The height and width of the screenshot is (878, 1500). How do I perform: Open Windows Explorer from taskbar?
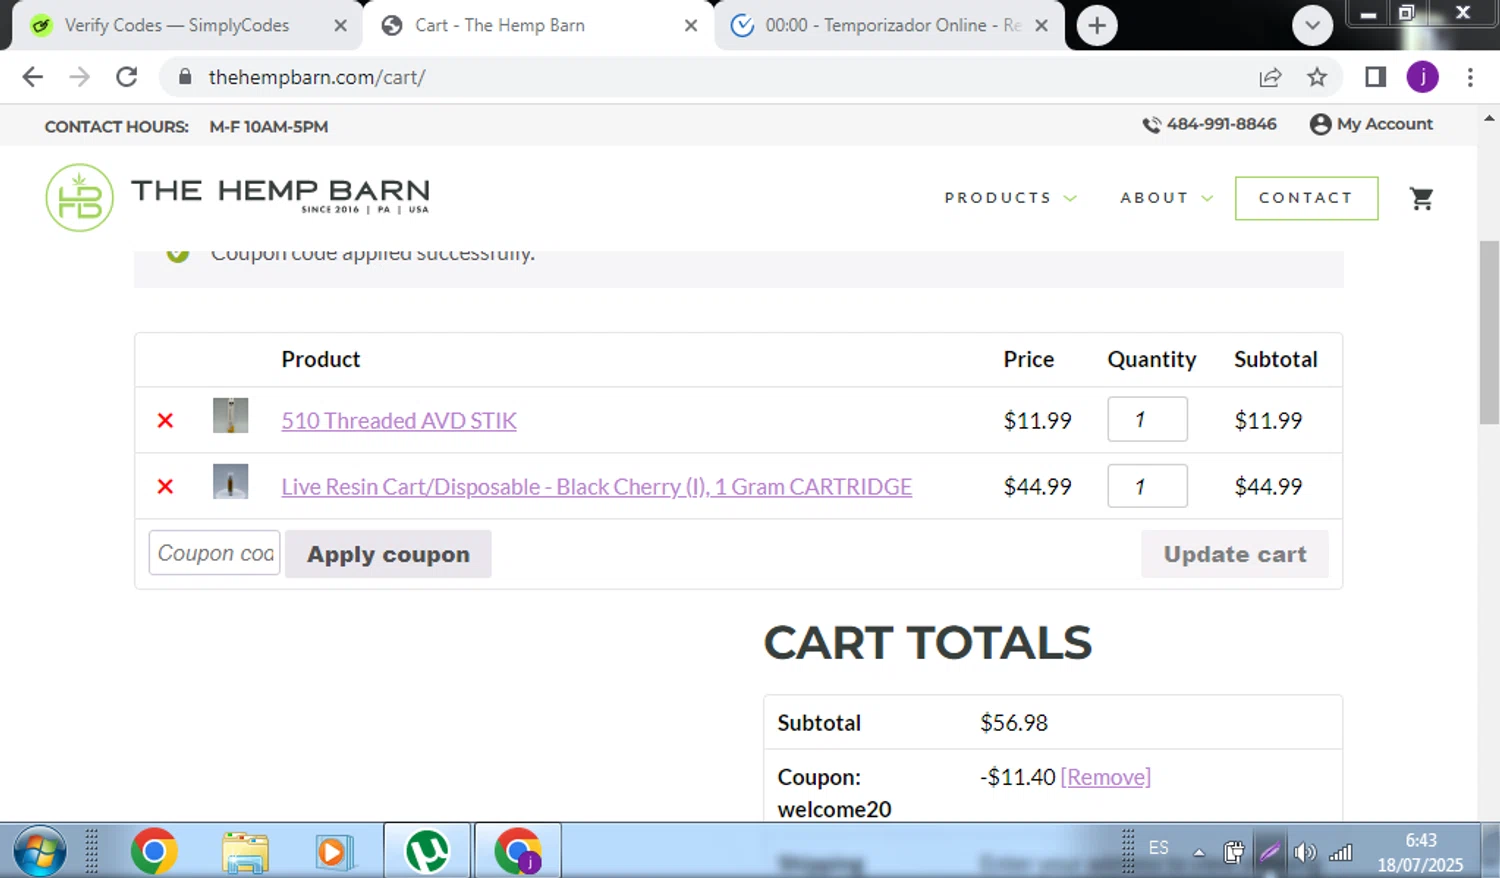tap(245, 852)
